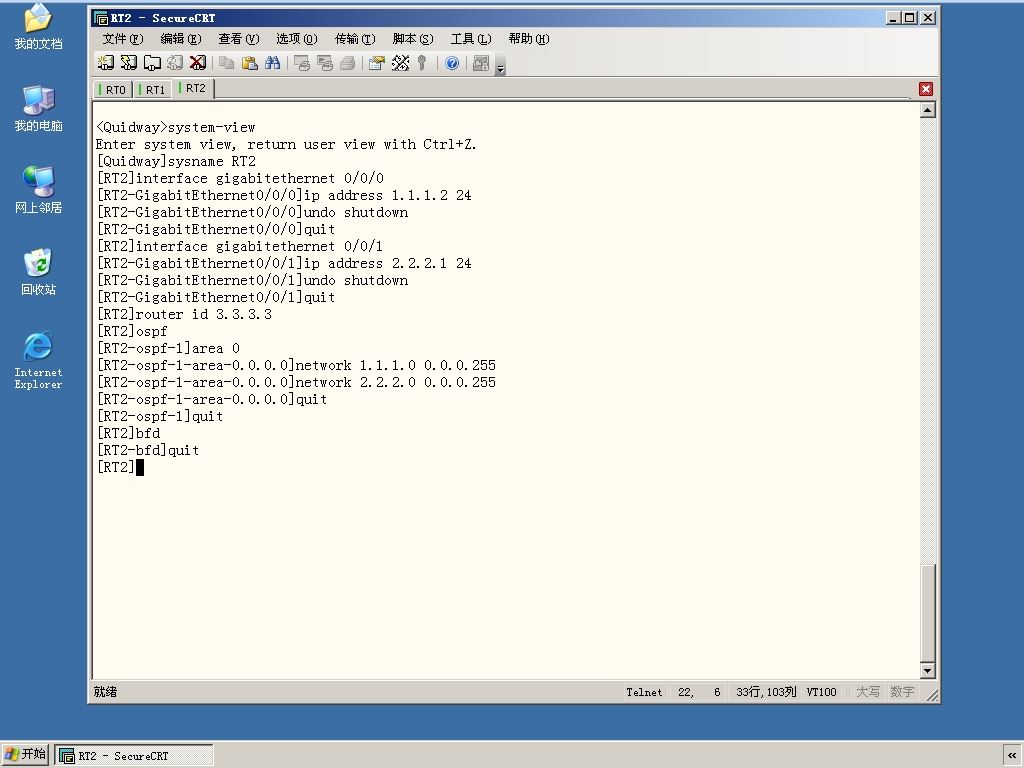1024x768 pixels.
Task: Click the Print Screen icon
Action: pos(302,63)
